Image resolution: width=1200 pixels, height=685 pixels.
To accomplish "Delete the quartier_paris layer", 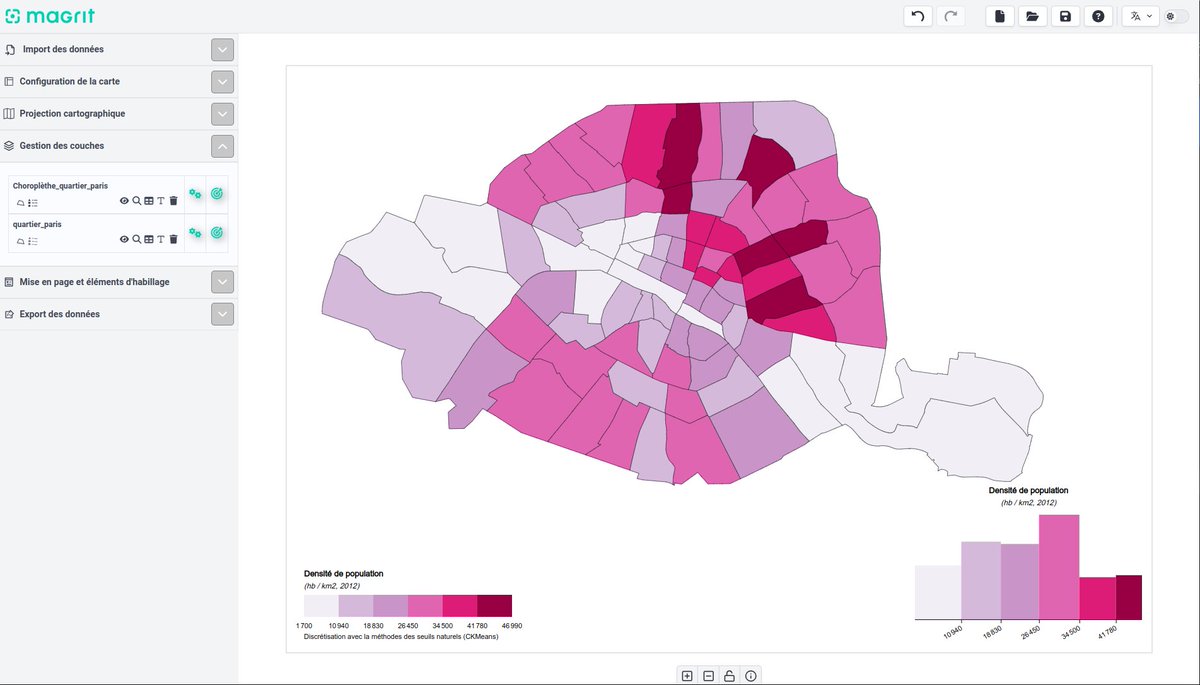I will (174, 238).
